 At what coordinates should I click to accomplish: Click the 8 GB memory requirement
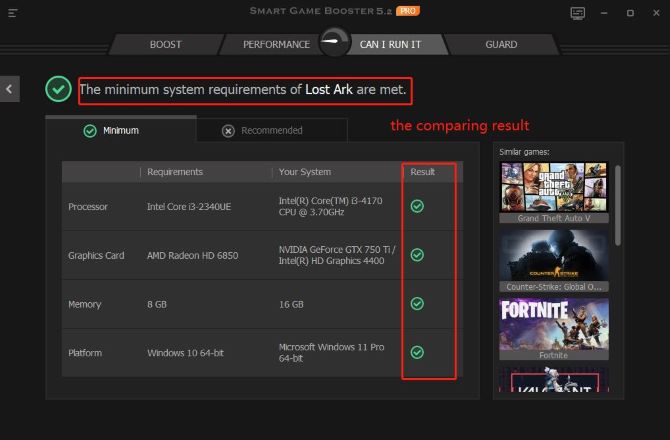pos(157,304)
